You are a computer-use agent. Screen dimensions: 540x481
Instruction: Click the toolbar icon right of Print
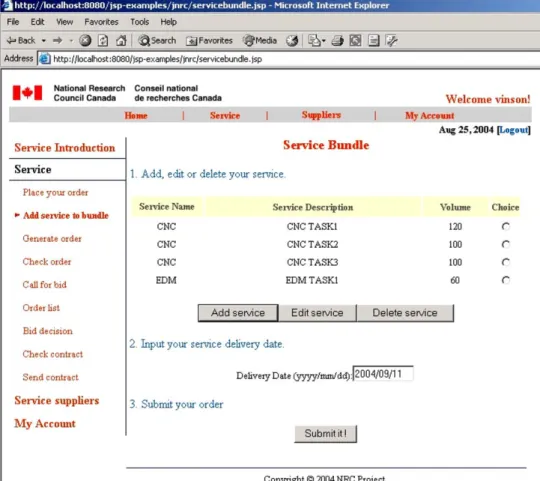(355, 41)
